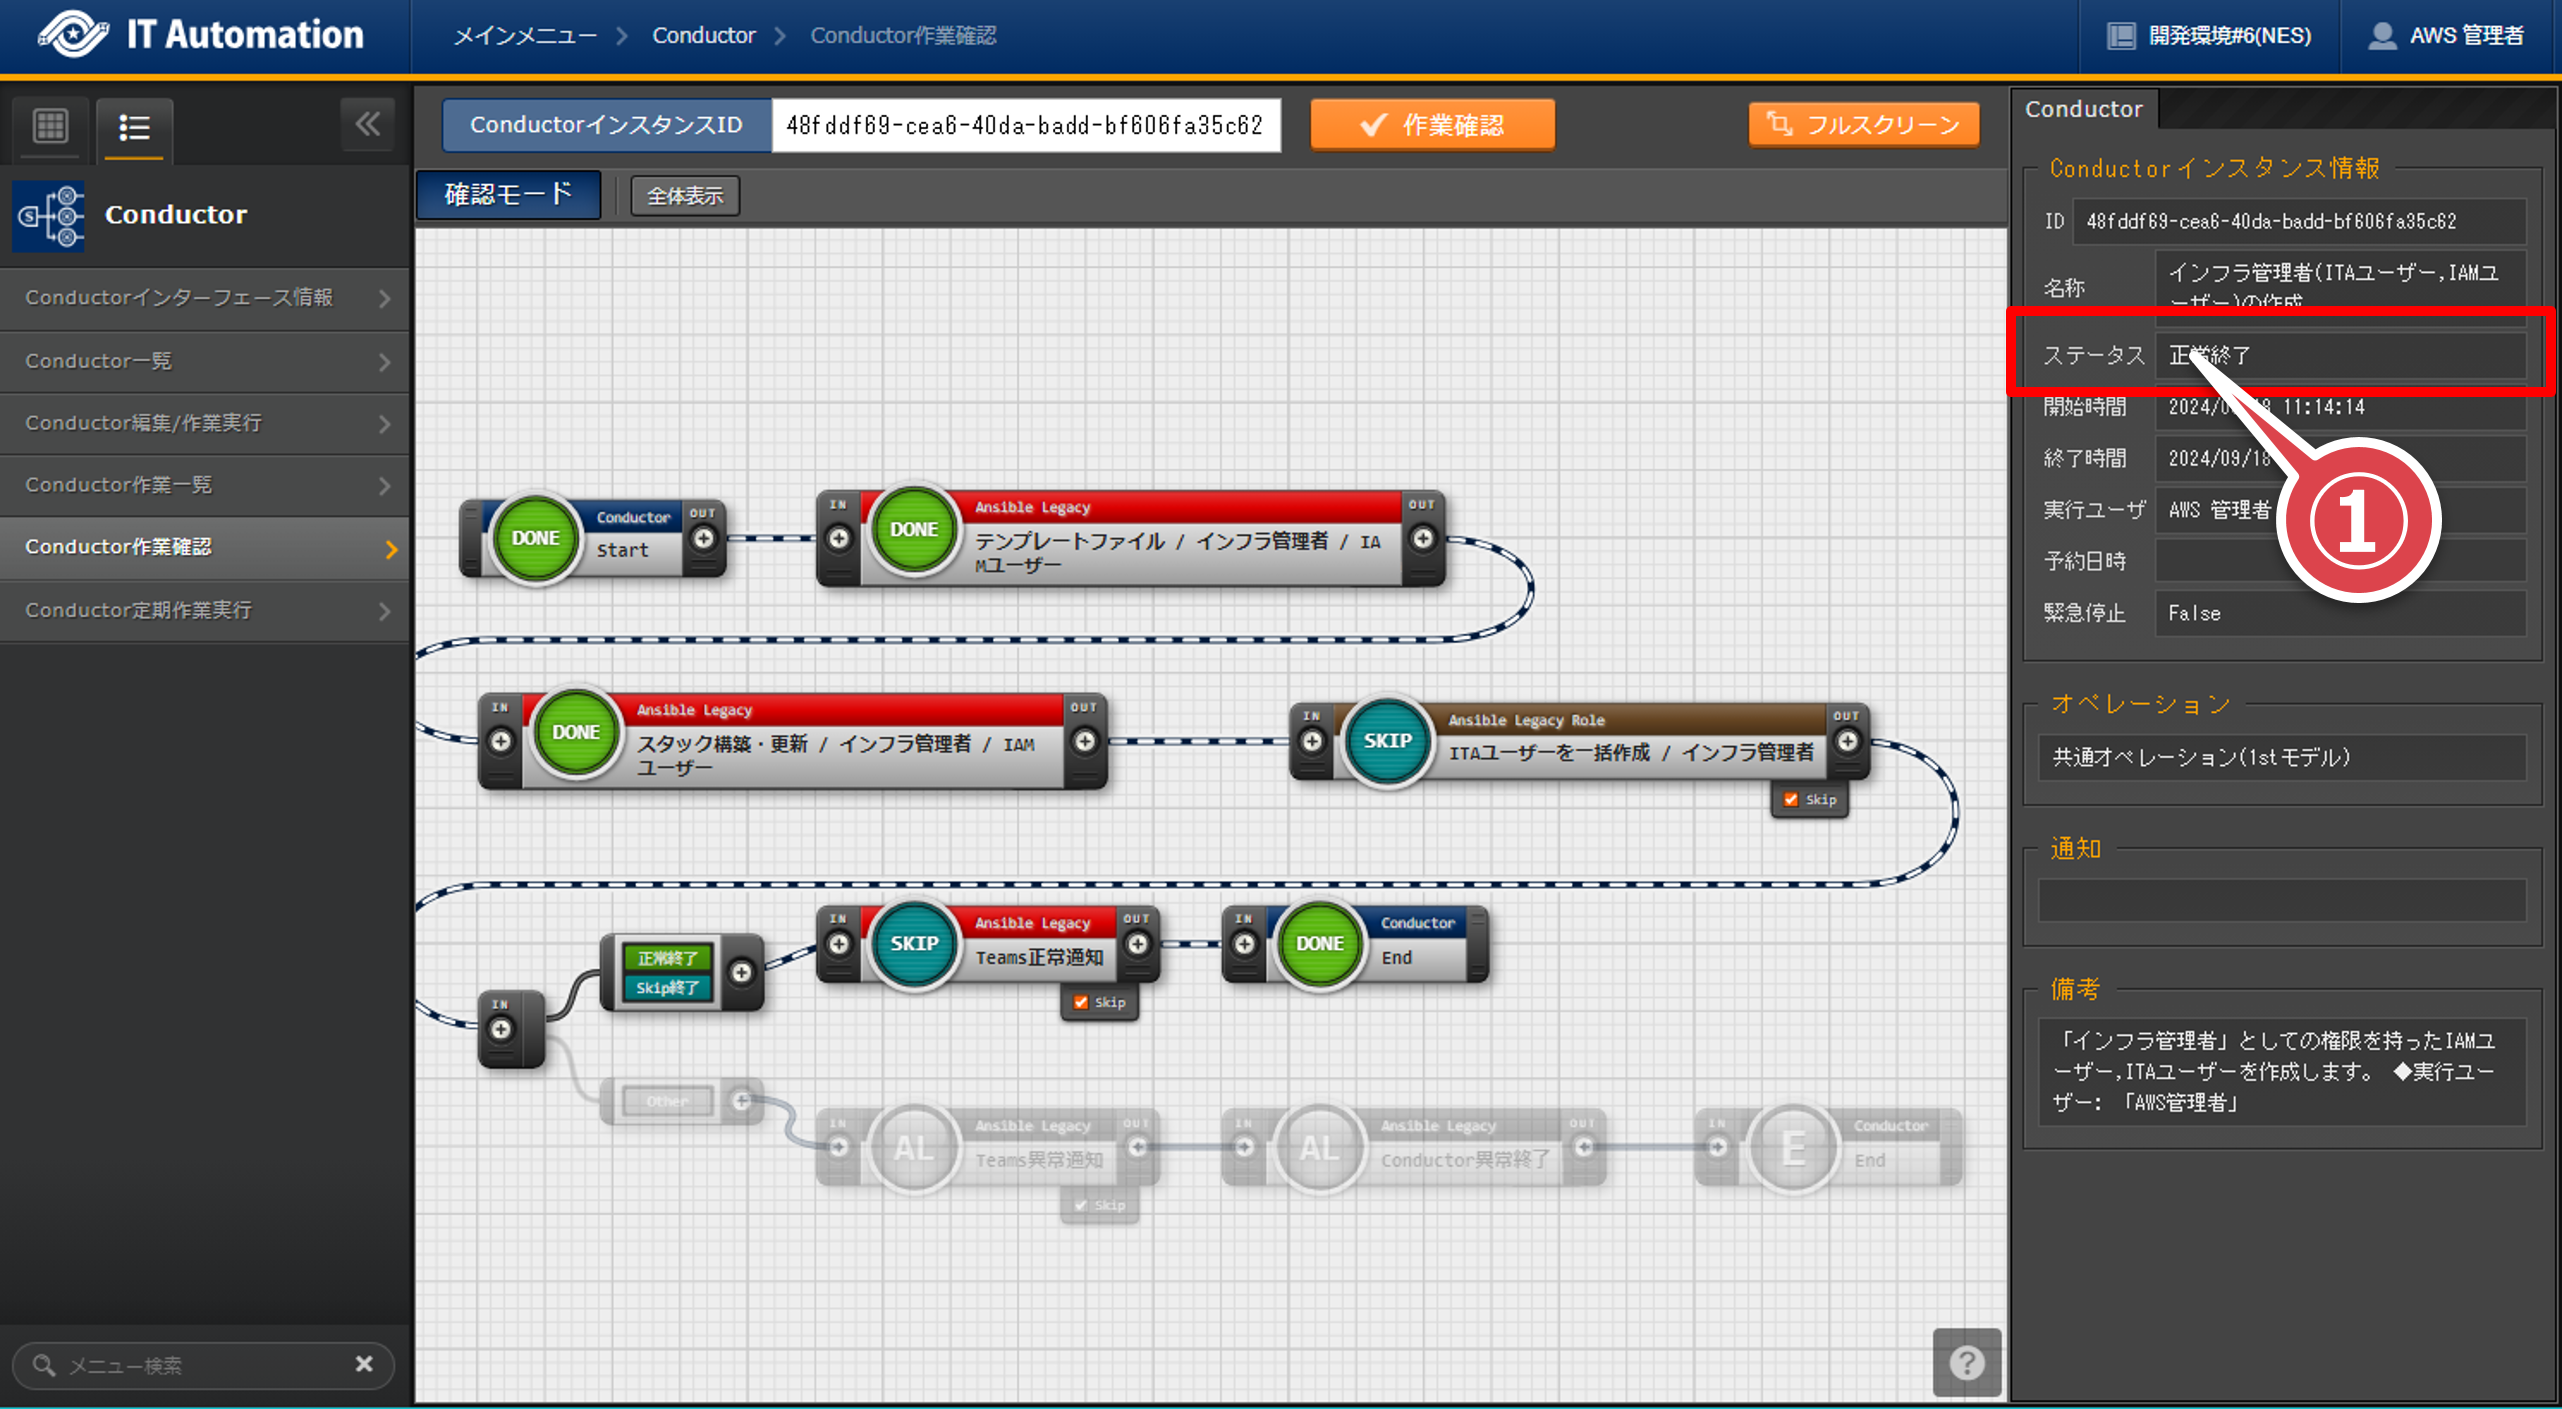Switch to grid menu view icon
Viewport: 2562px width, 1409px height.
click(50, 126)
